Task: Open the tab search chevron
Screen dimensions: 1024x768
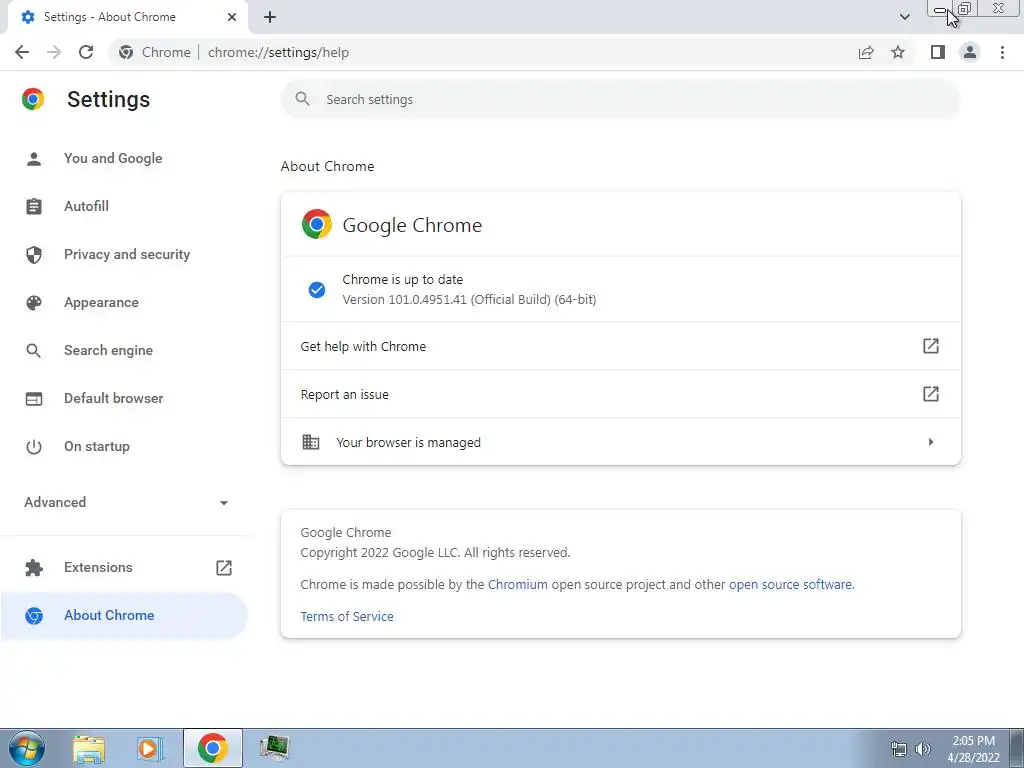Action: pyautogui.click(x=904, y=17)
